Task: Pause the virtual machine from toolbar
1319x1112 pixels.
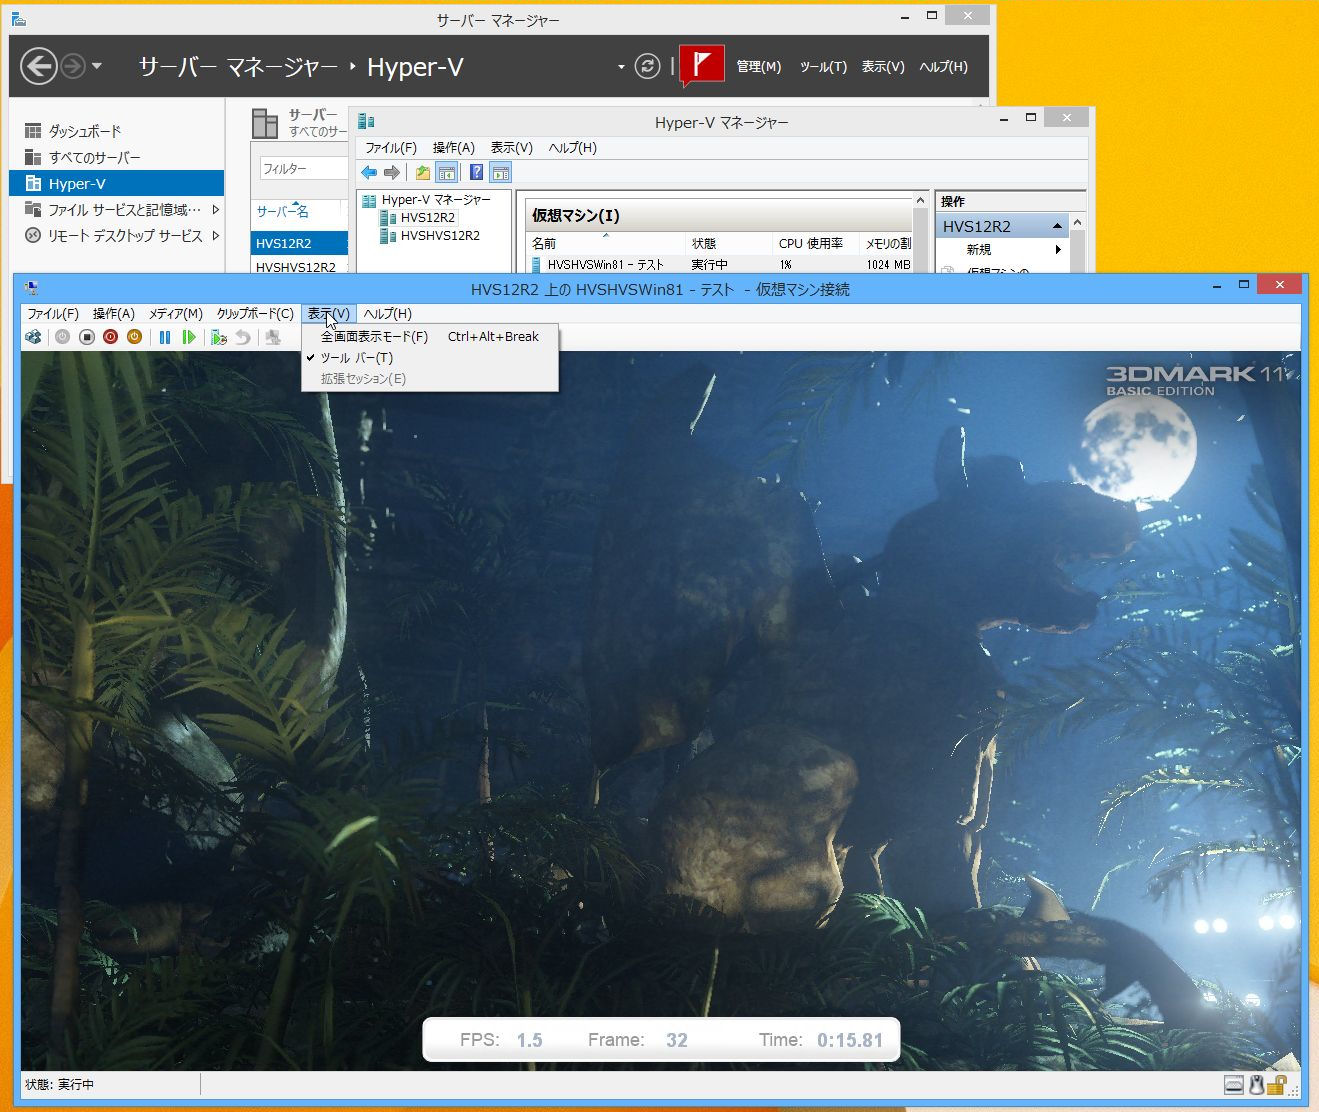Action: pos(165,337)
